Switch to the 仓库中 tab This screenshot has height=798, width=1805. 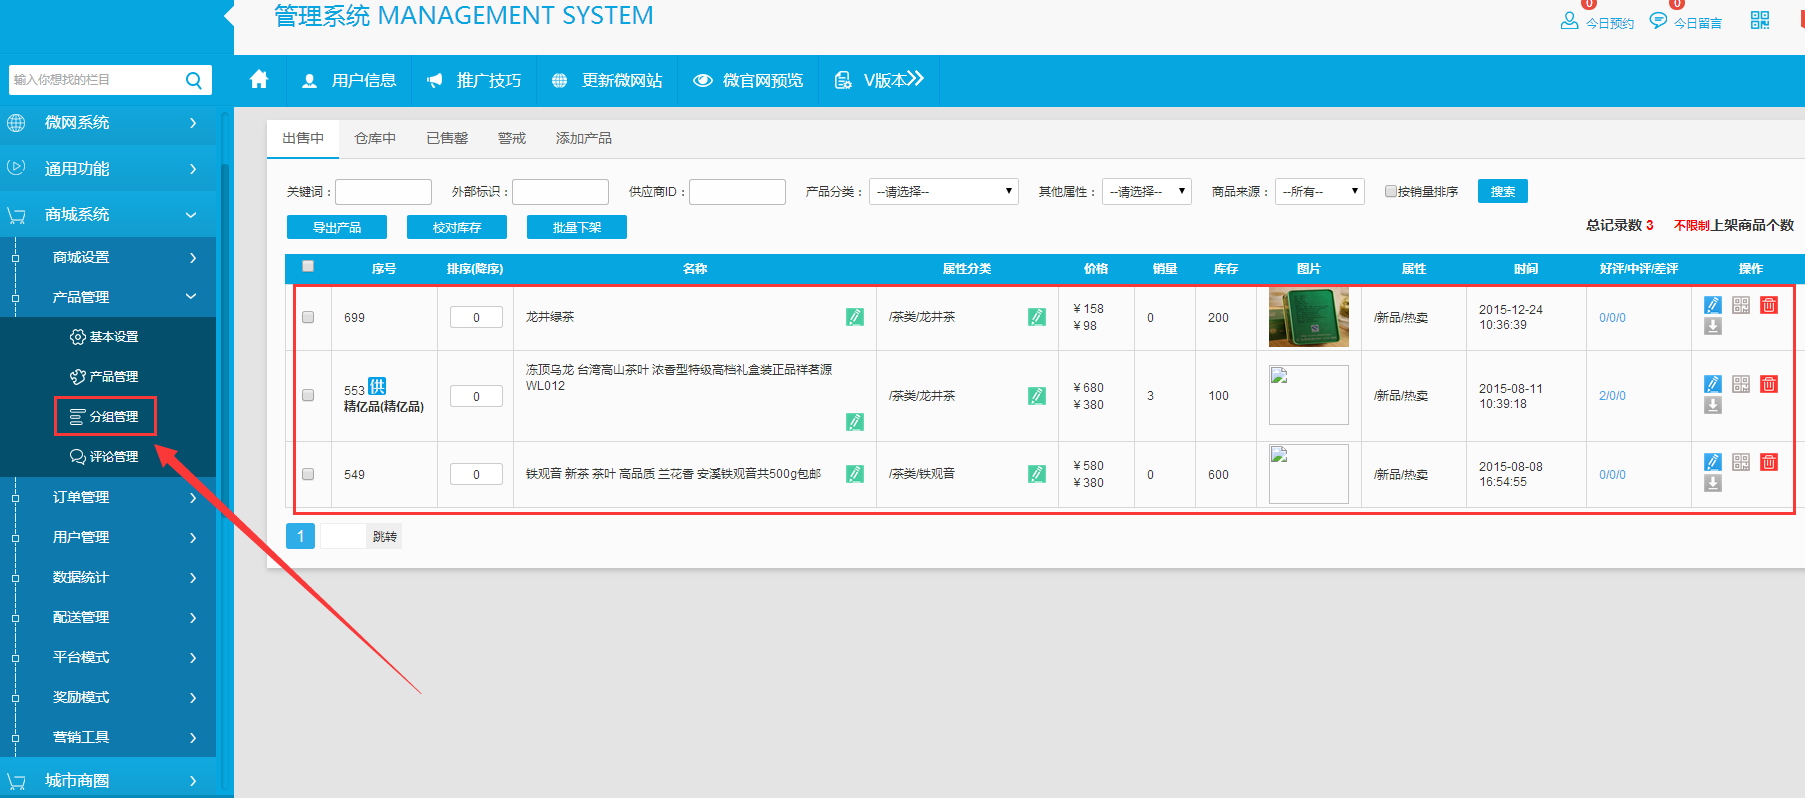[375, 138]
